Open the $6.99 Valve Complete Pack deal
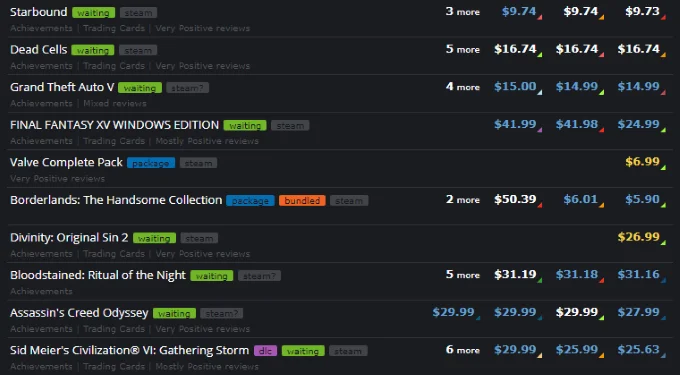The width and height of the screenshot is (680, 375). (x=643, y=162)
